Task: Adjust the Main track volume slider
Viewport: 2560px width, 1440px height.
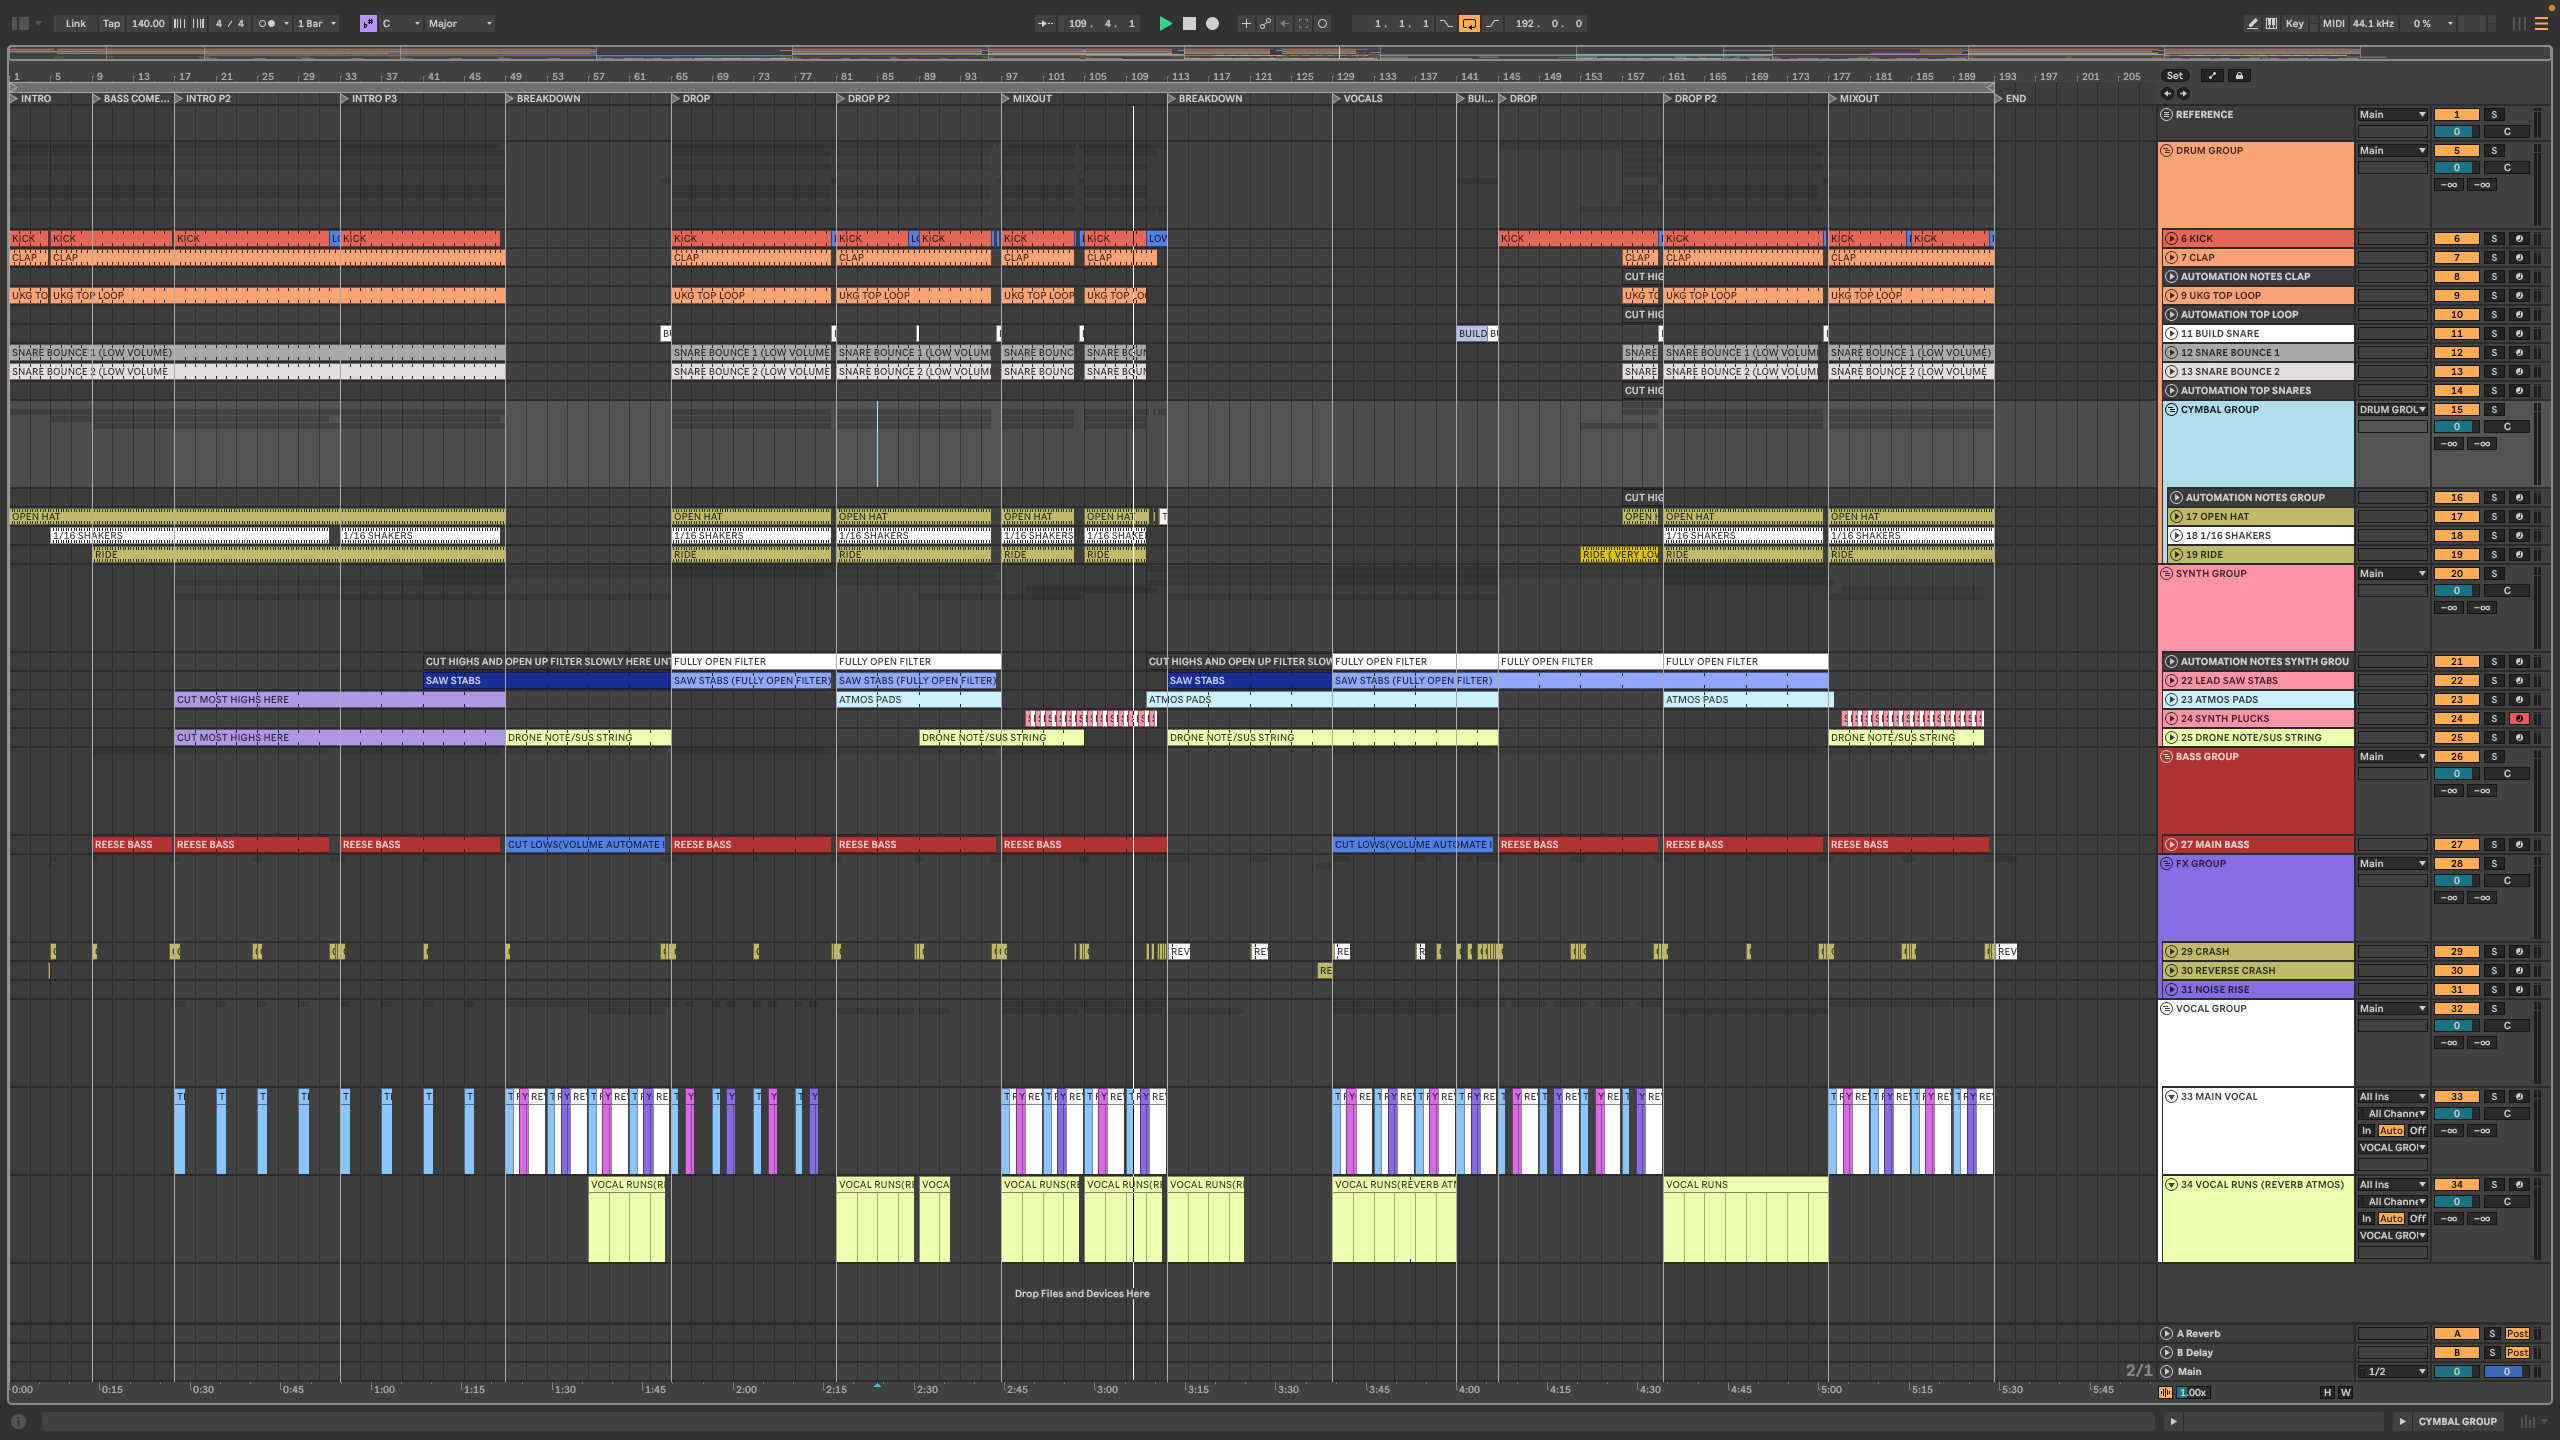Action: tap(2456, 1372)
